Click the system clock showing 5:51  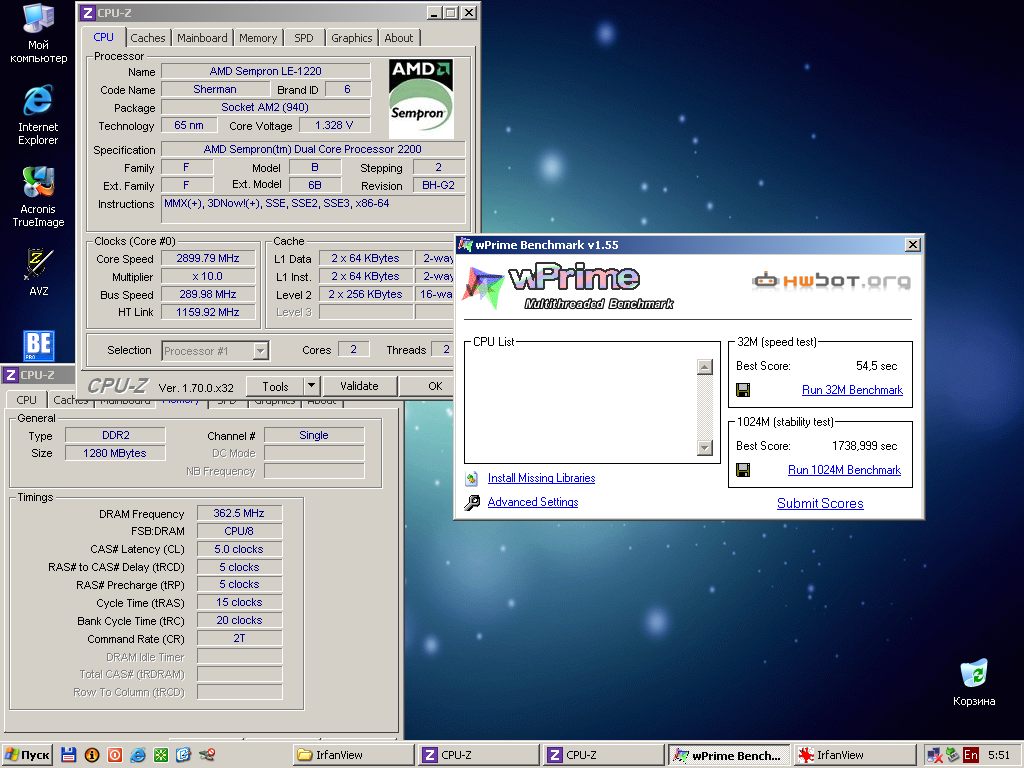pos(999,756)
